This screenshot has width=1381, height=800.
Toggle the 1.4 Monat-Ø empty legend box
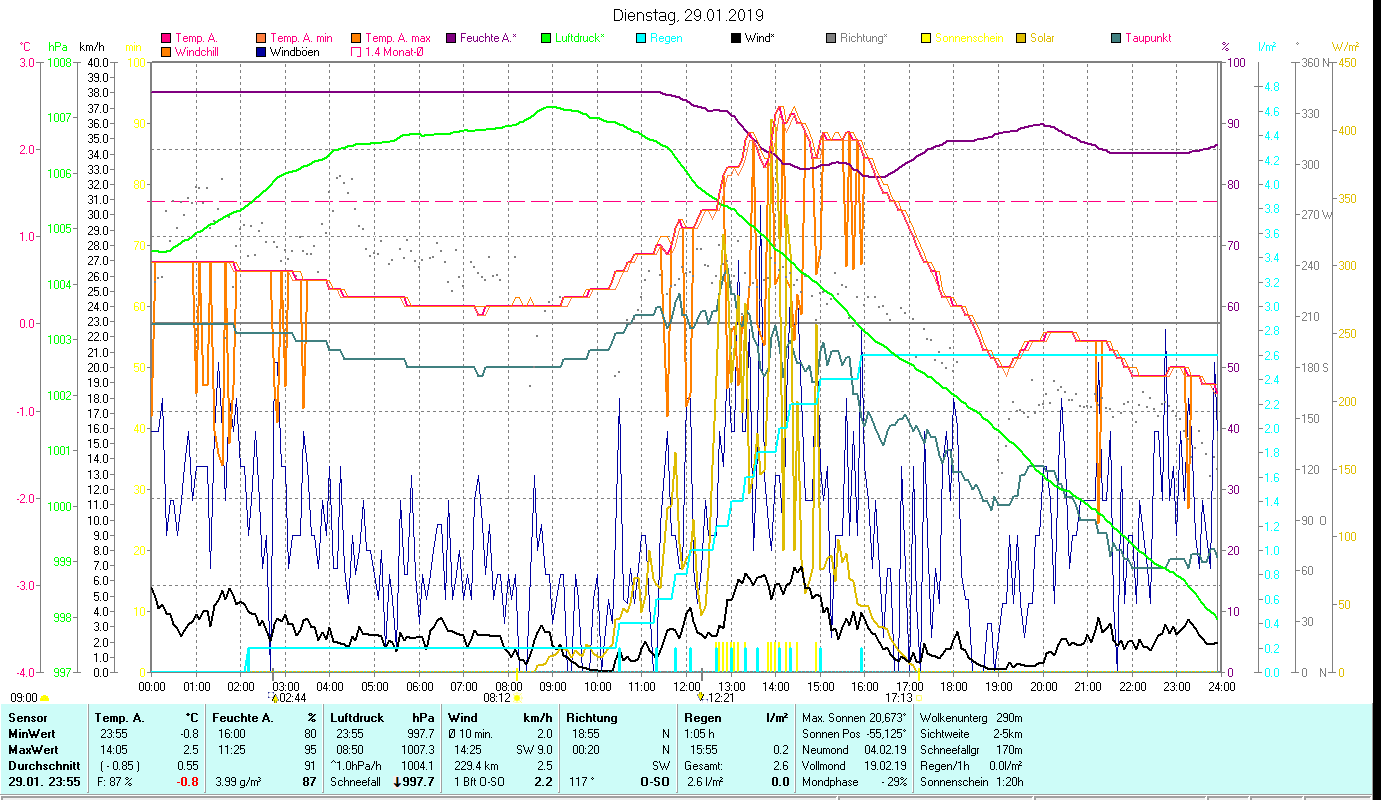tap(356, 52)
